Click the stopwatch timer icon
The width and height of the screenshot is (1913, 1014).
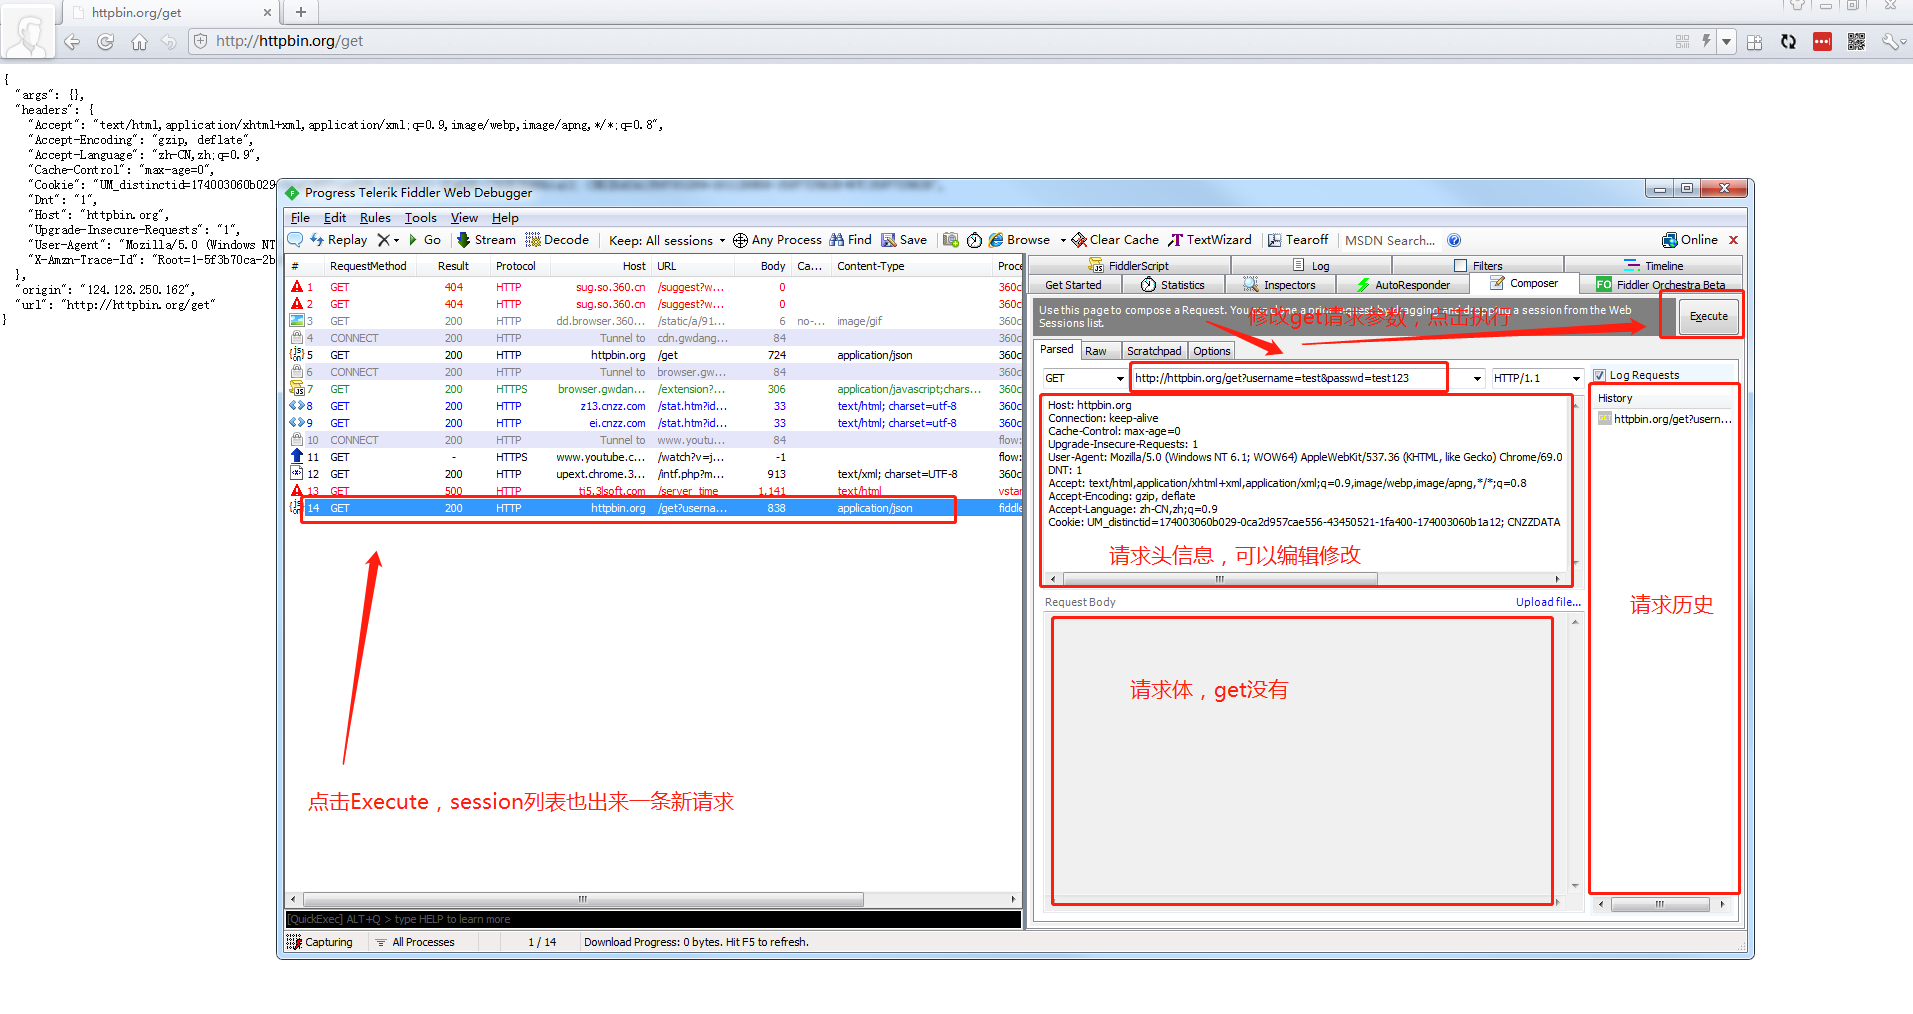pyautogui.click(x=974, y=240)
